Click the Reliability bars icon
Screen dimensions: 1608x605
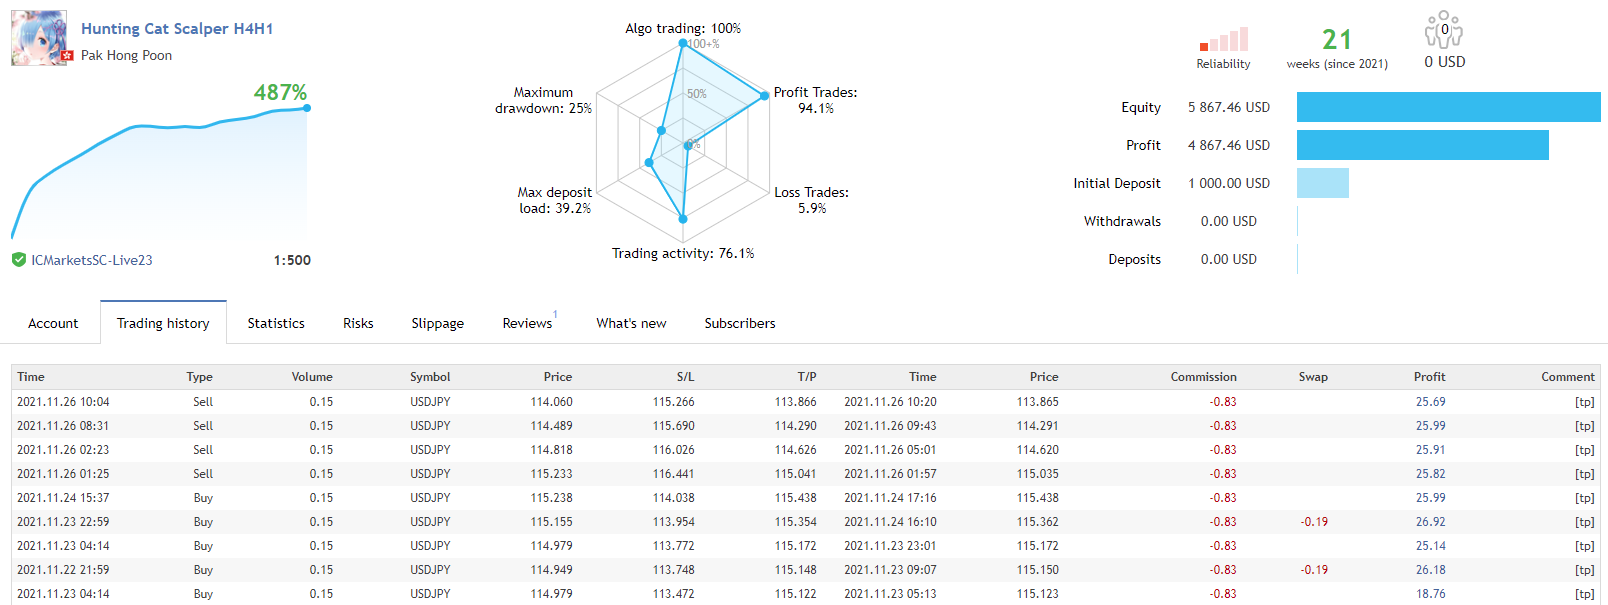click(x=1223, y=40)
